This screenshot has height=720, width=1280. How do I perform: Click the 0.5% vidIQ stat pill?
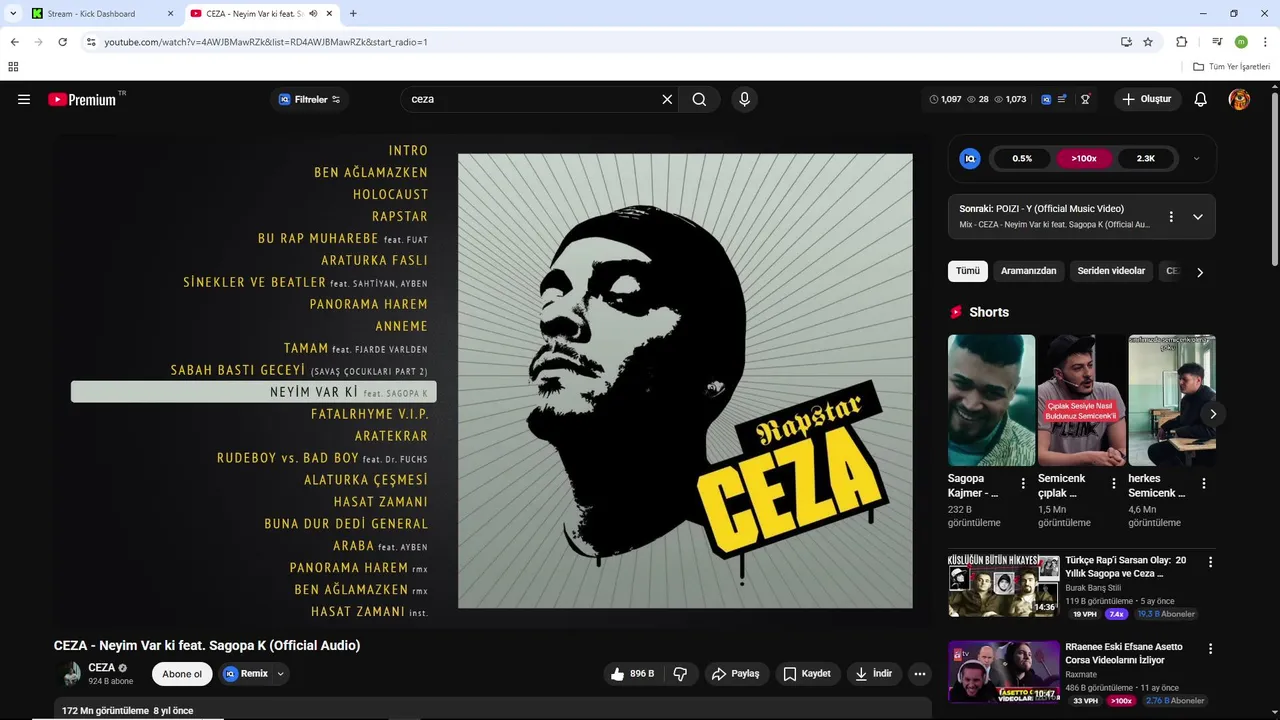point(1022,158)
